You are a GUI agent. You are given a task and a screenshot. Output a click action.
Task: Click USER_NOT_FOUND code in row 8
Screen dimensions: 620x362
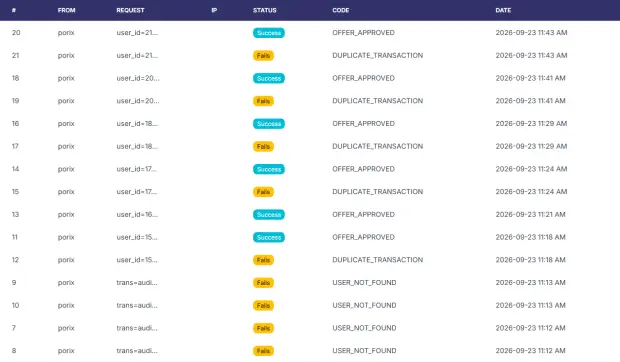[364, 351]
